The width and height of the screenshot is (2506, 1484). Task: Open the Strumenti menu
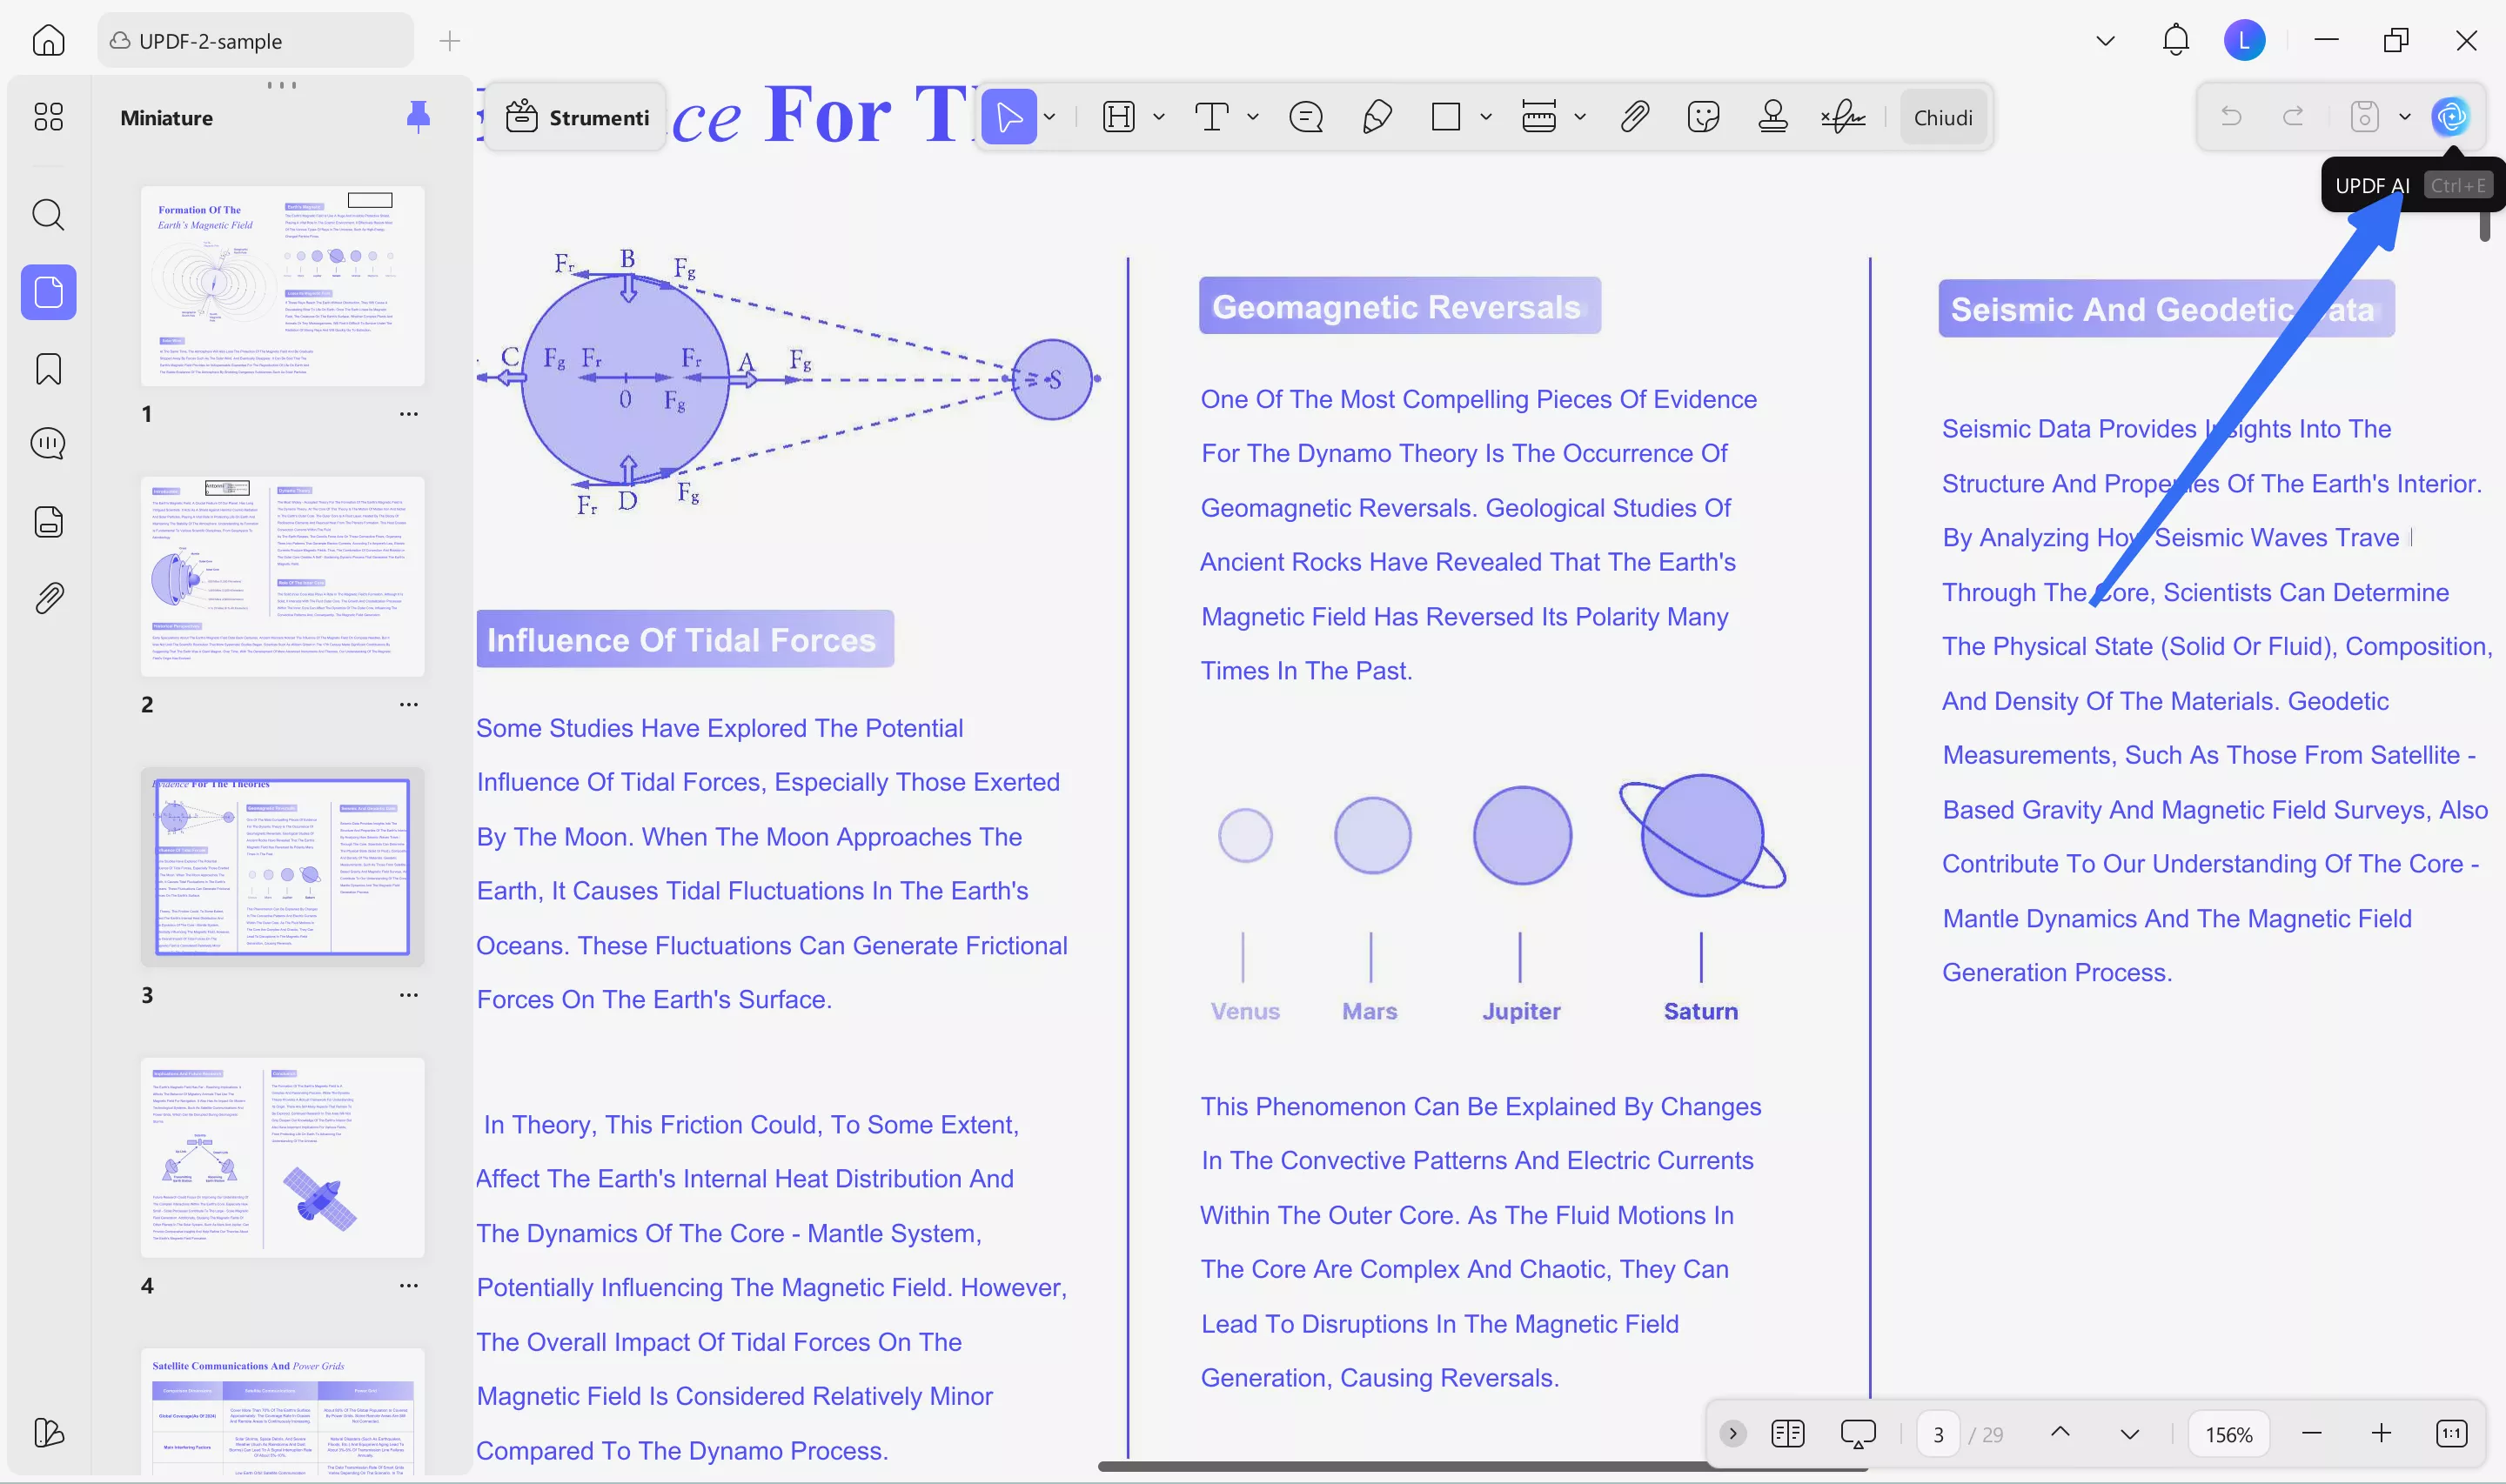578,117
